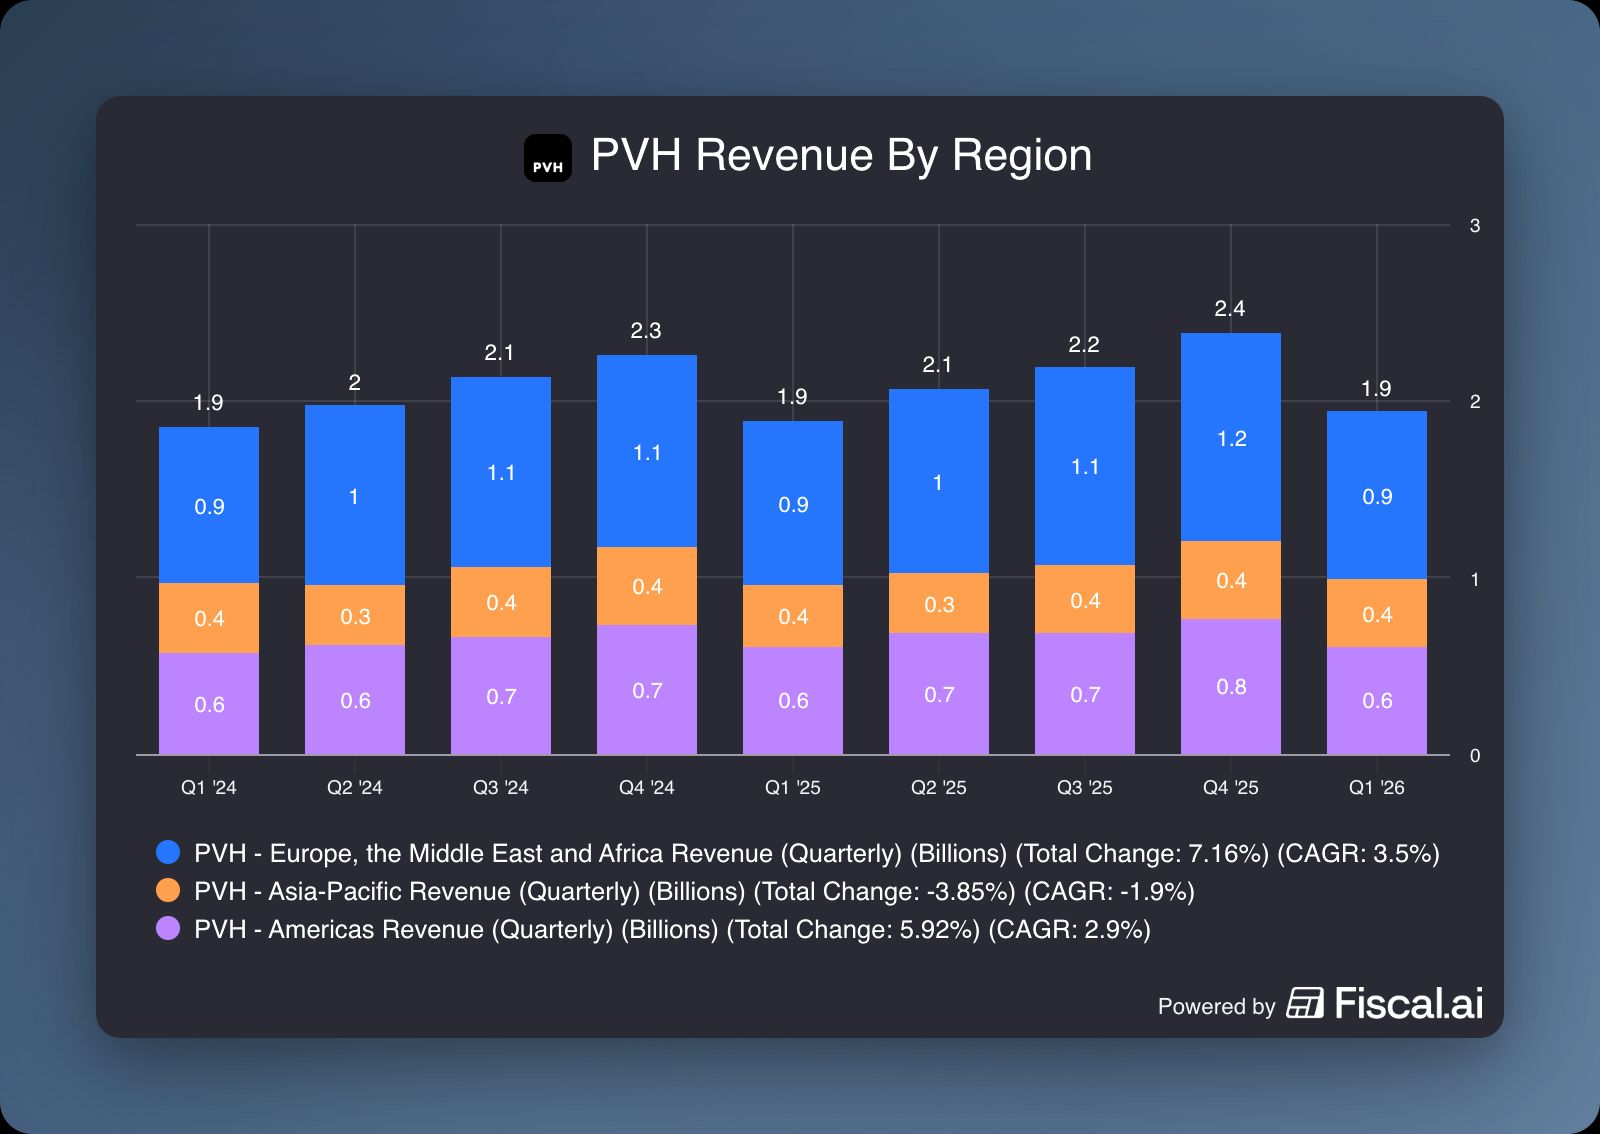The width and height of the screenshot is (1600, 1134).
Task: Click the blue Europe segment of Q4 '24 bar
Action: (647, 451)
